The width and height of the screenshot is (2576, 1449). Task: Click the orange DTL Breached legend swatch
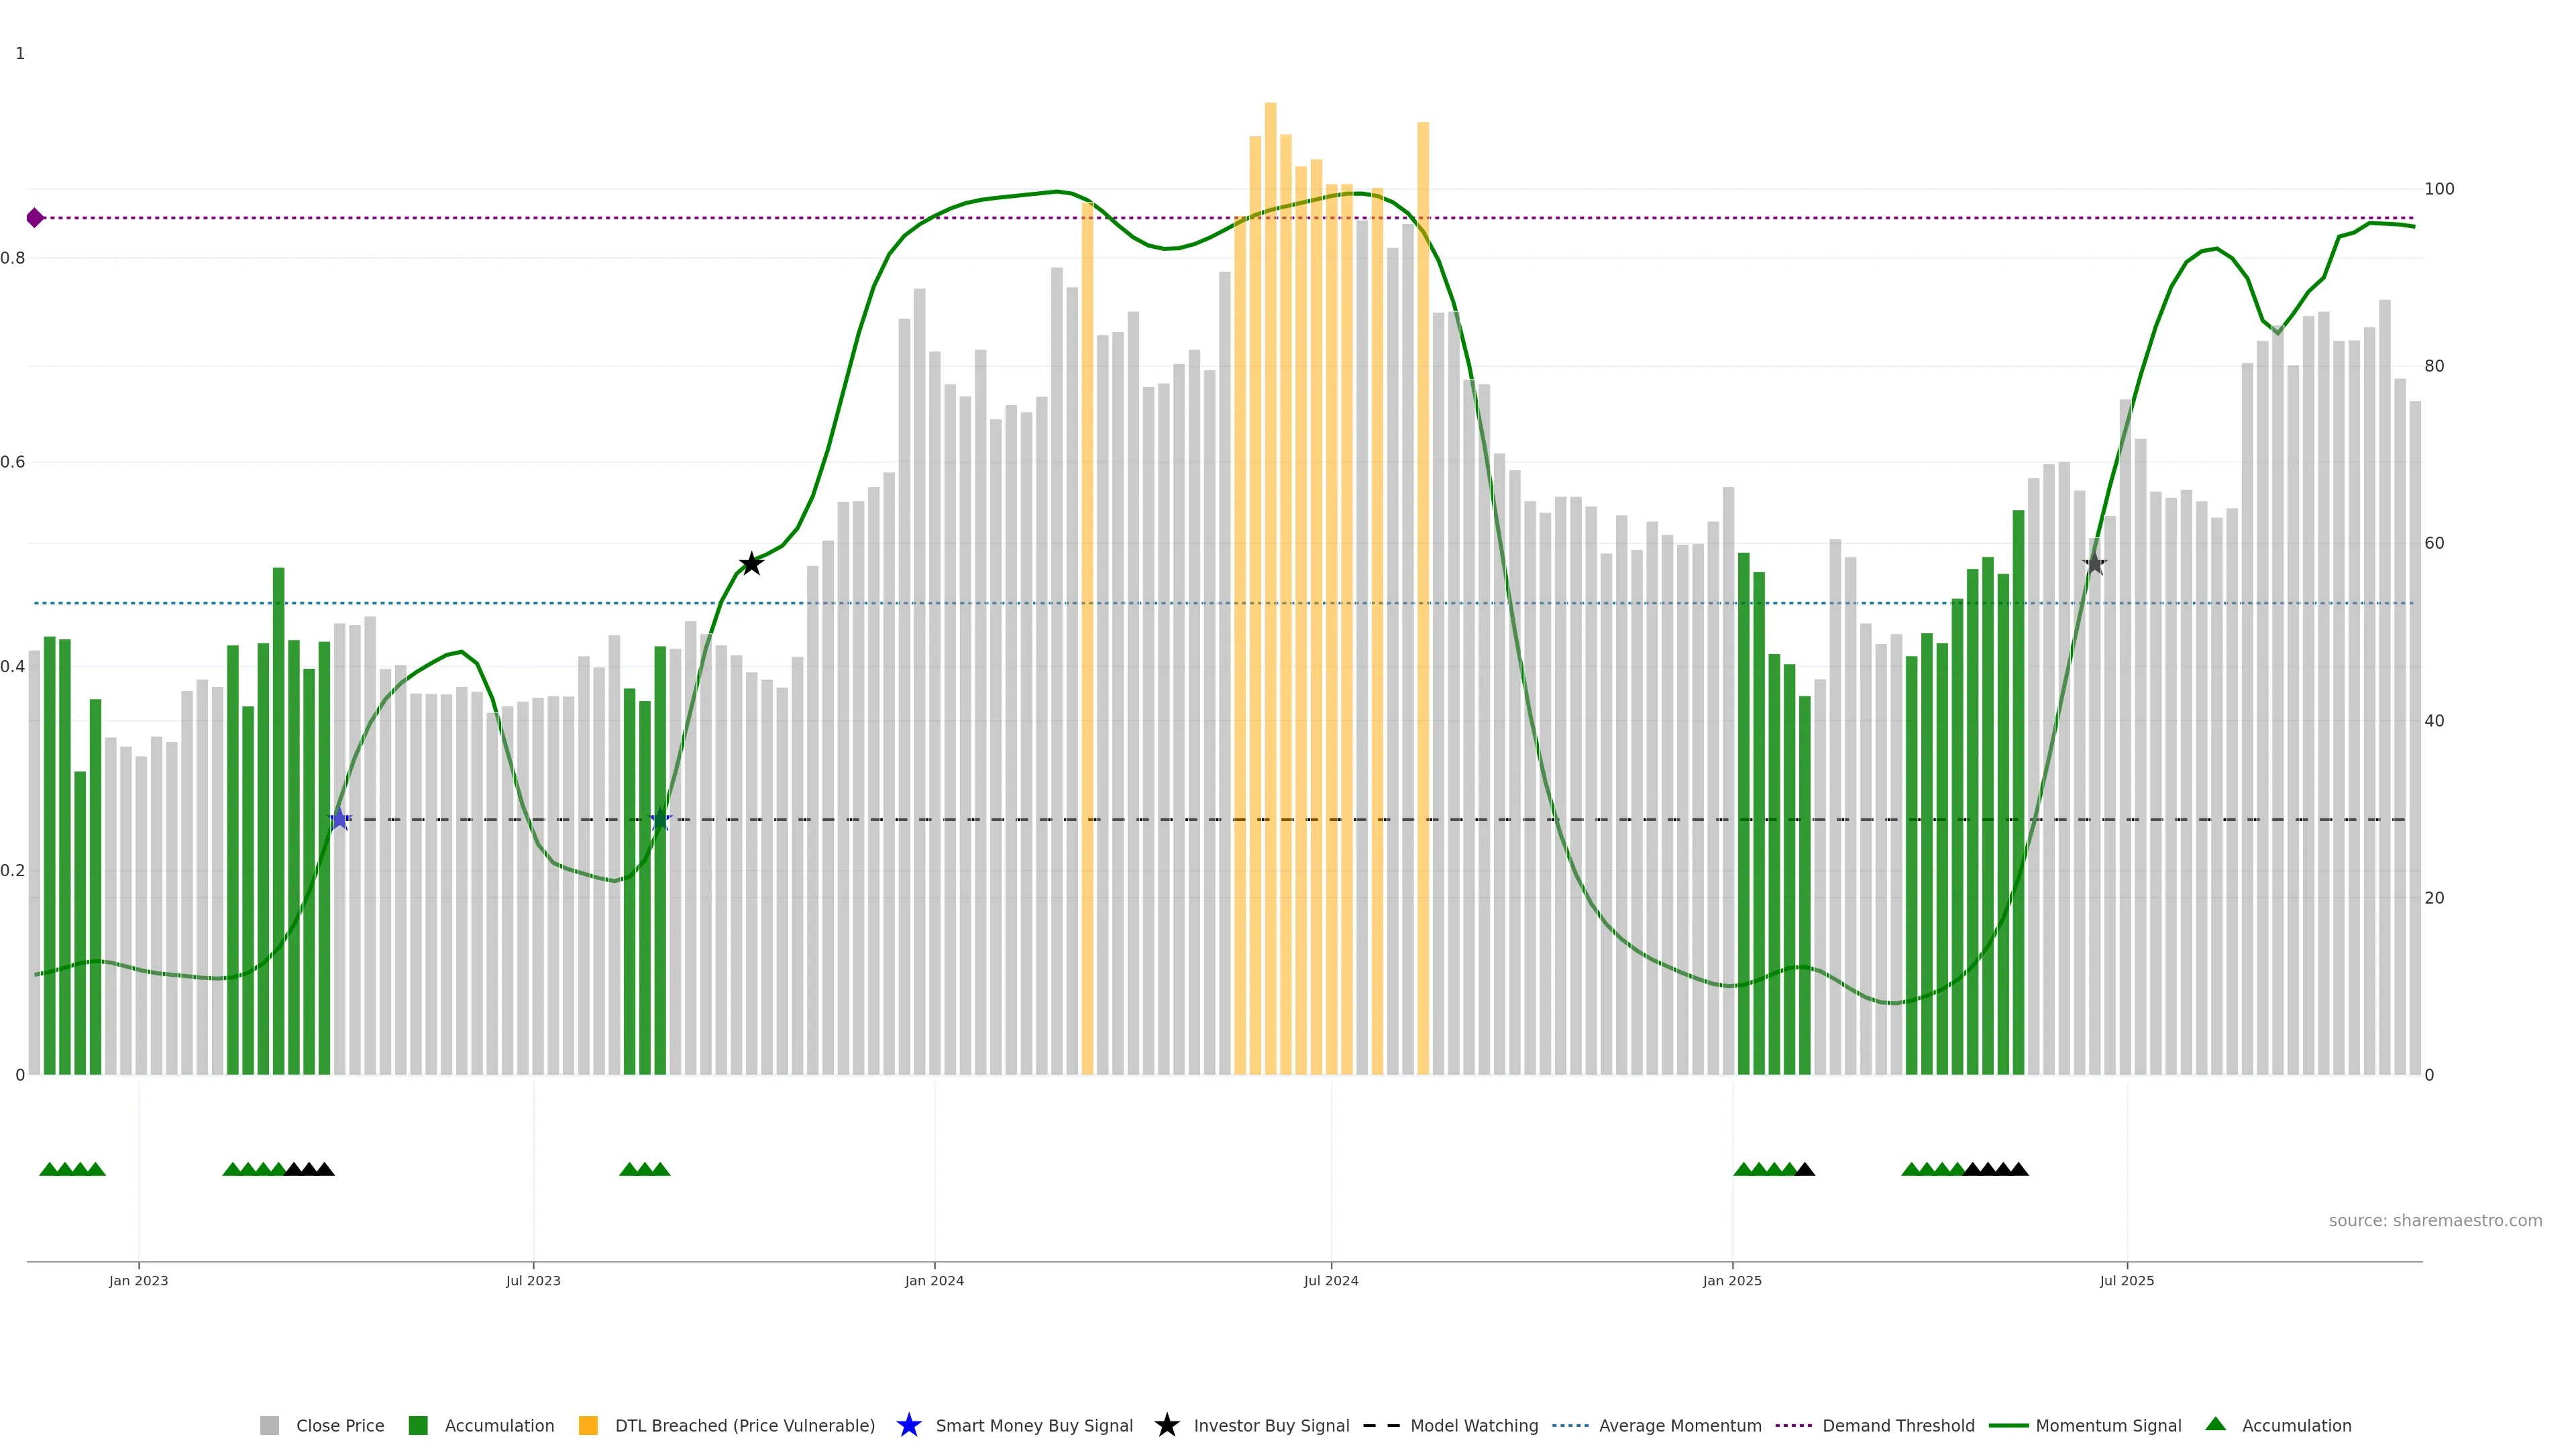[588, 1425]
